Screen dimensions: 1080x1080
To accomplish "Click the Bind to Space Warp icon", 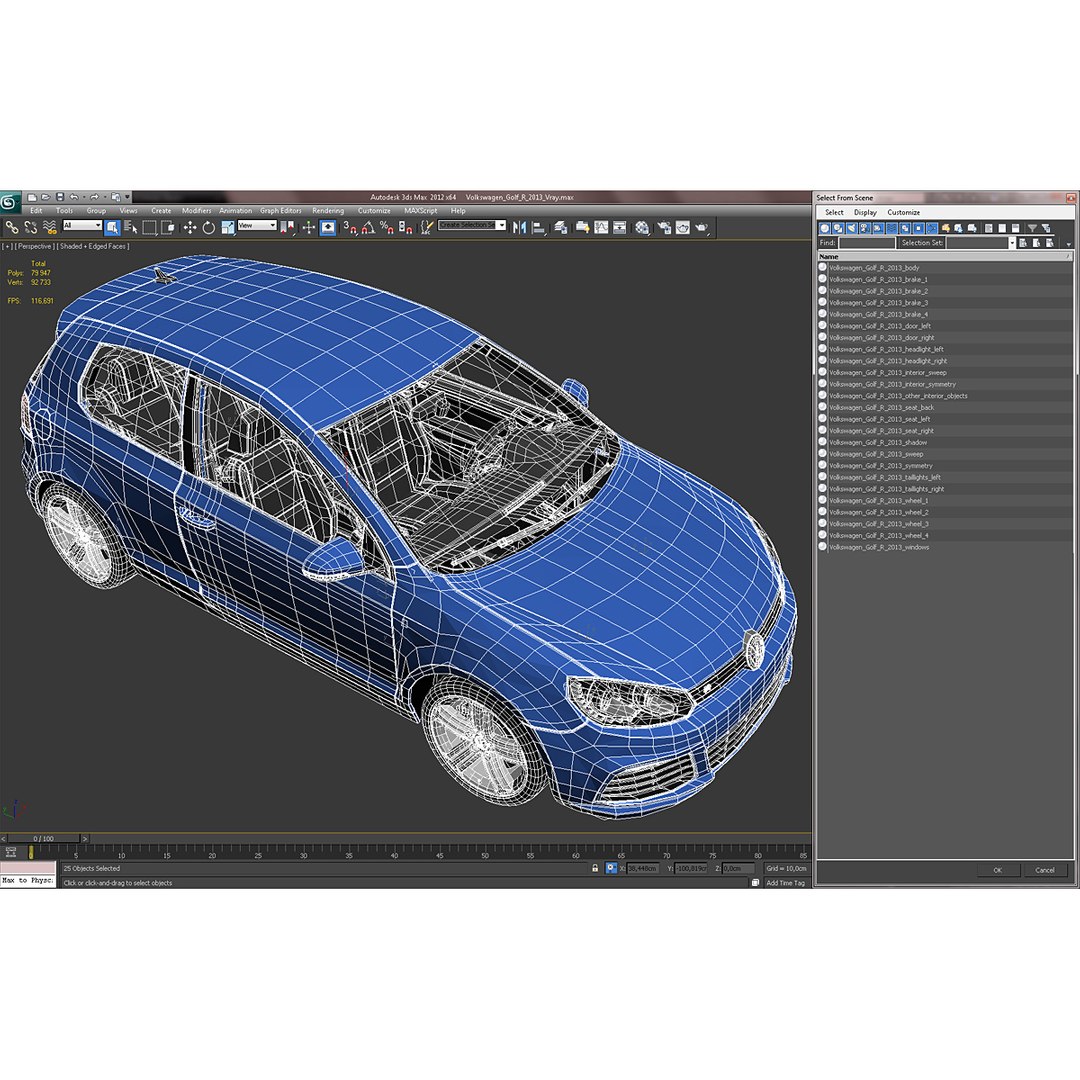I will pyautogui.click(x=50, y=227).
